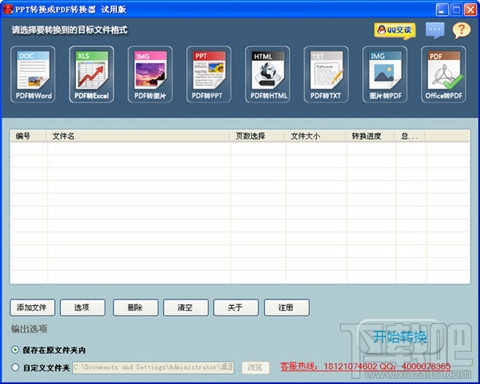The width and height of the screenshot is (480, 384).
Task: Pick the PDF转PPT conversion icon
Action: [x=209, y=74]
